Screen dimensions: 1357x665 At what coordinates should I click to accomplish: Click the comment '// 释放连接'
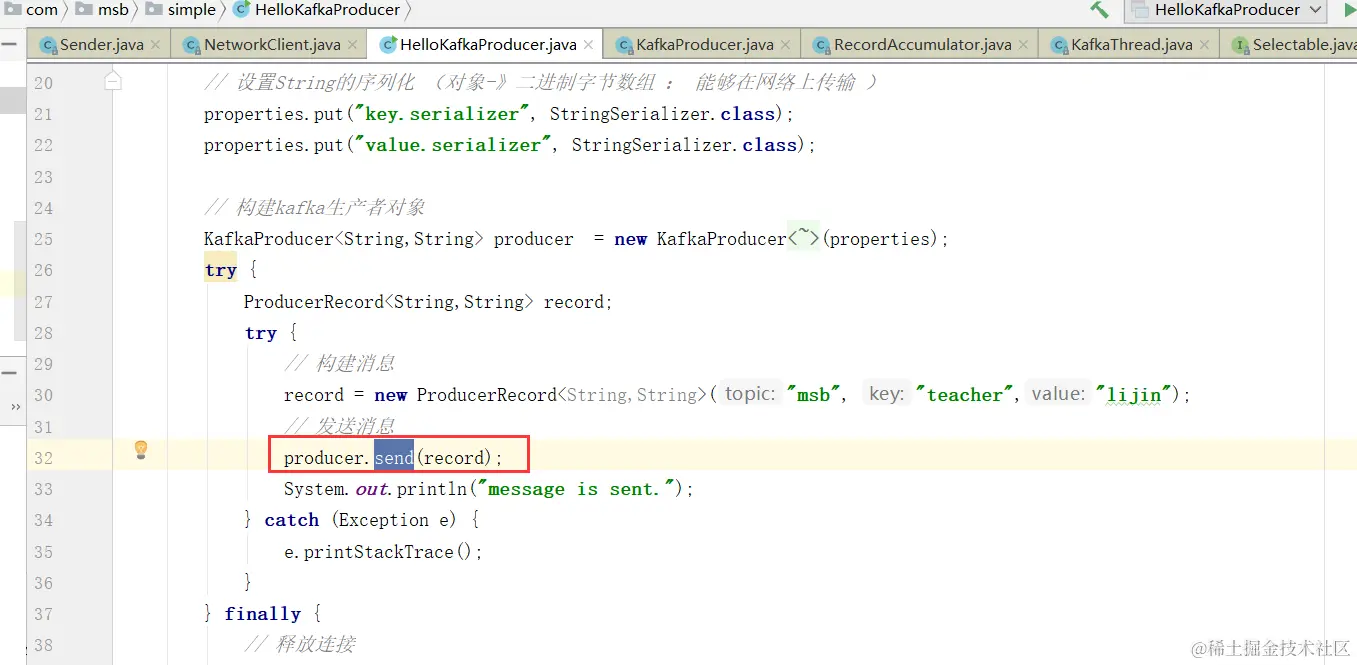tap(300, 645)
